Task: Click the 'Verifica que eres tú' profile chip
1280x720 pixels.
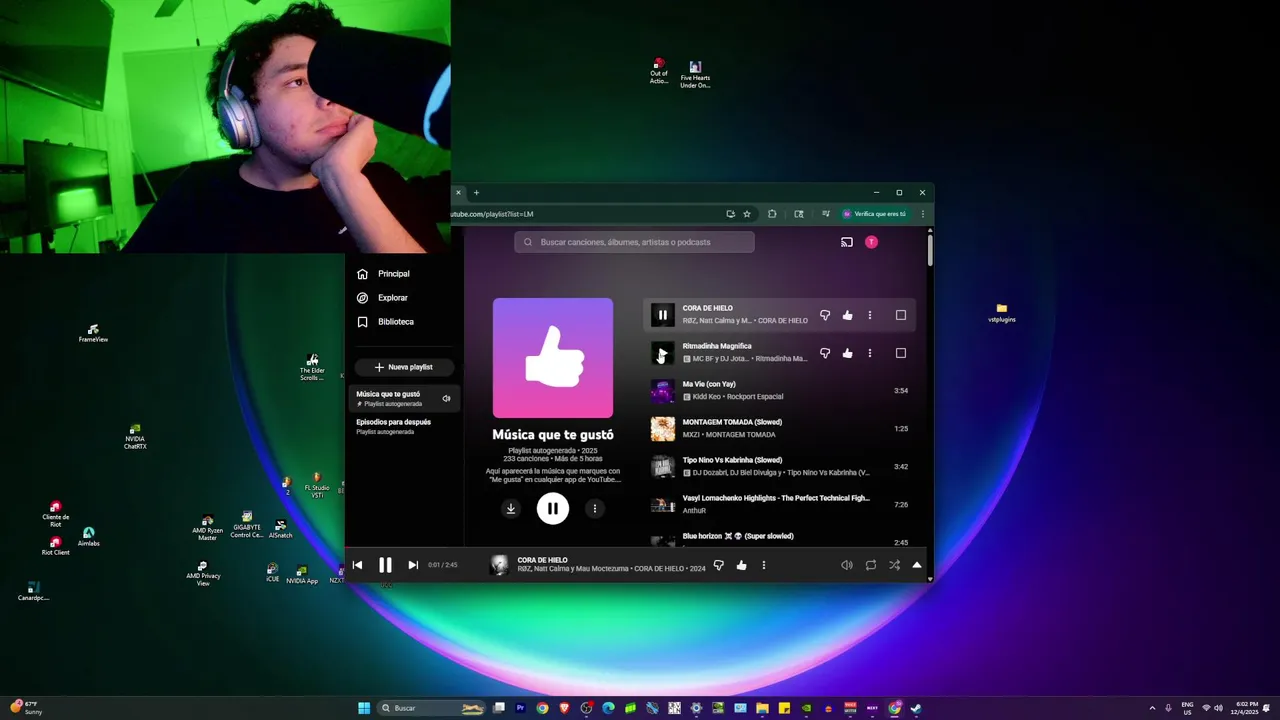Action: click(875, 214)
